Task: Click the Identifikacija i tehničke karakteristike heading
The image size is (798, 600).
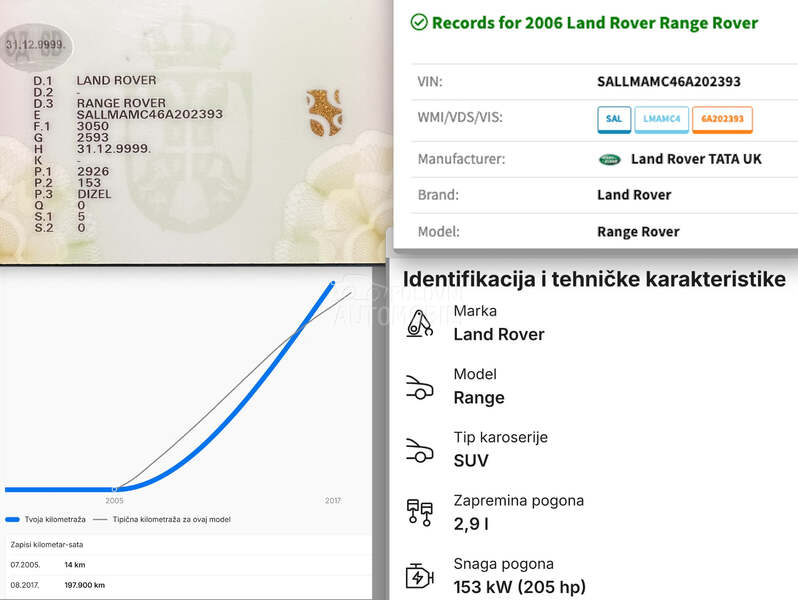Action: coord(594,279)
